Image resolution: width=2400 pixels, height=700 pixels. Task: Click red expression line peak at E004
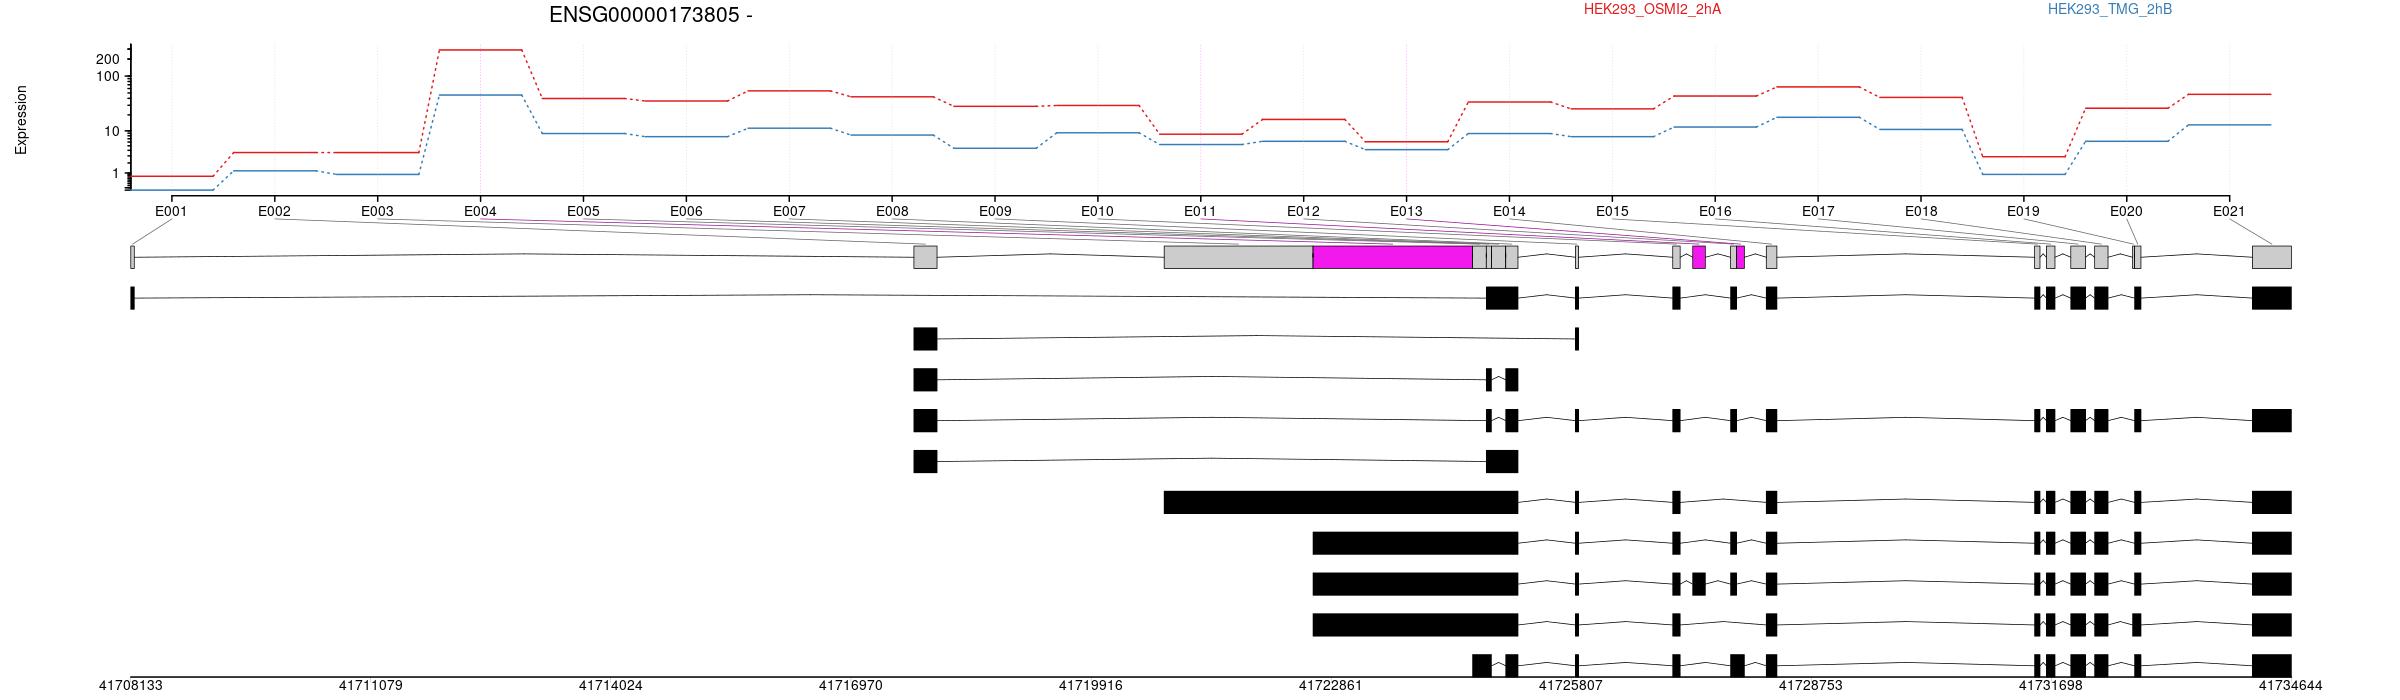[480, 50]
